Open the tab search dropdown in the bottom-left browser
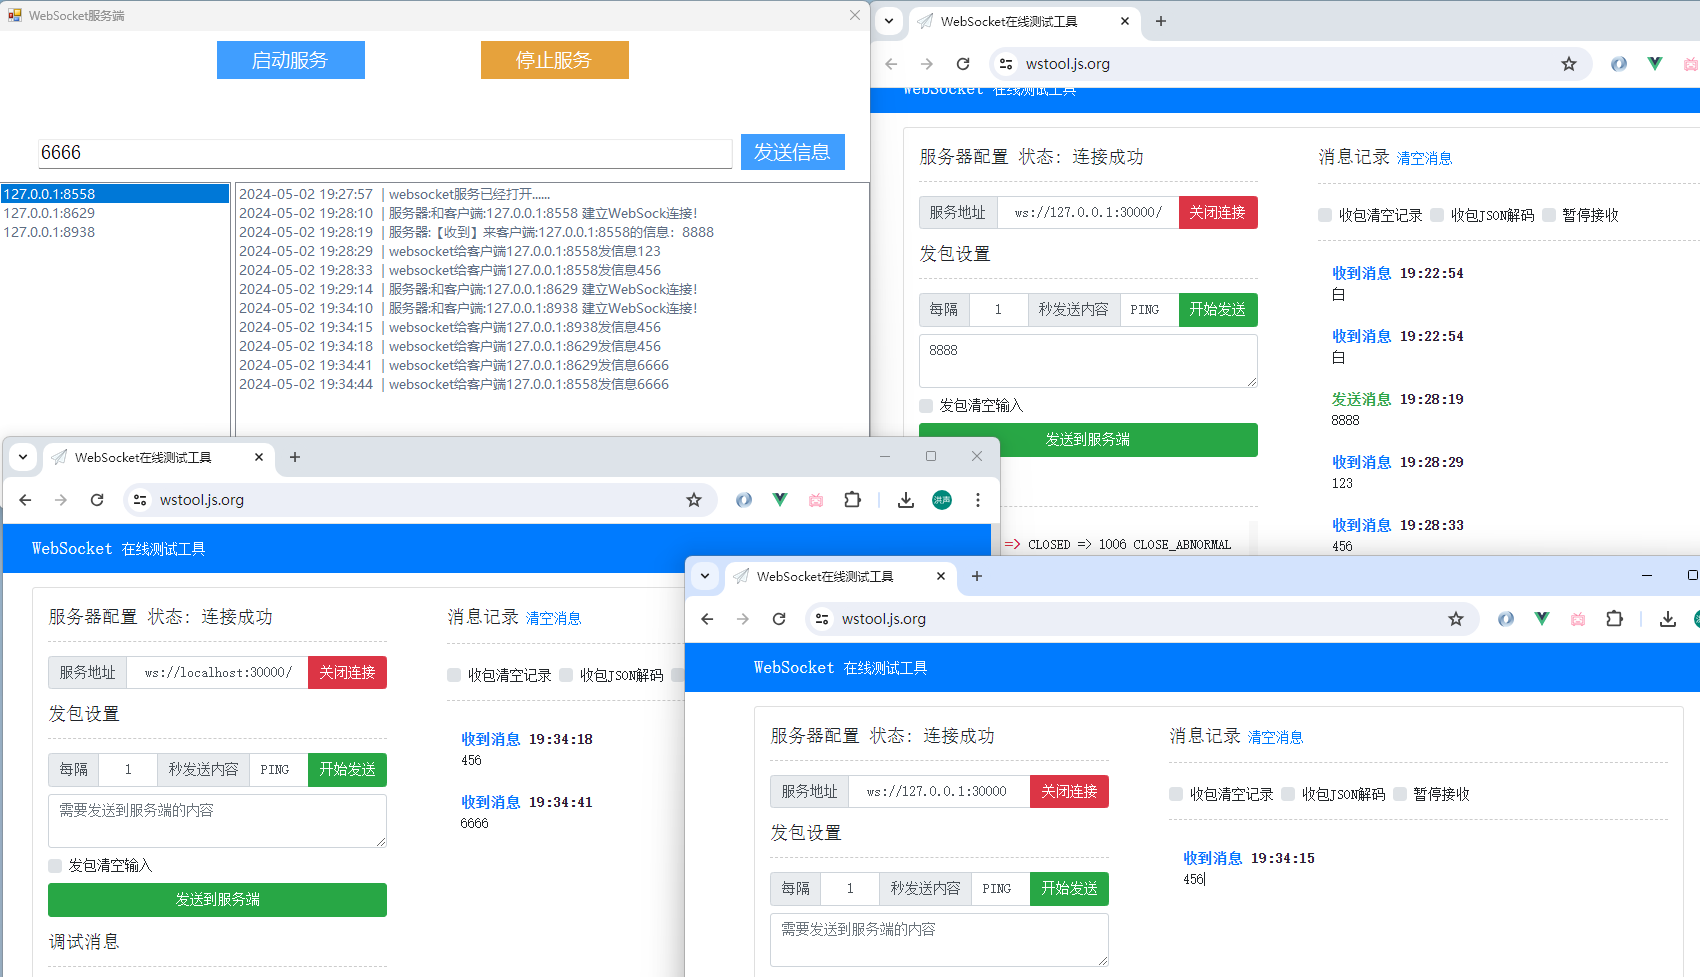 point(23,457)
